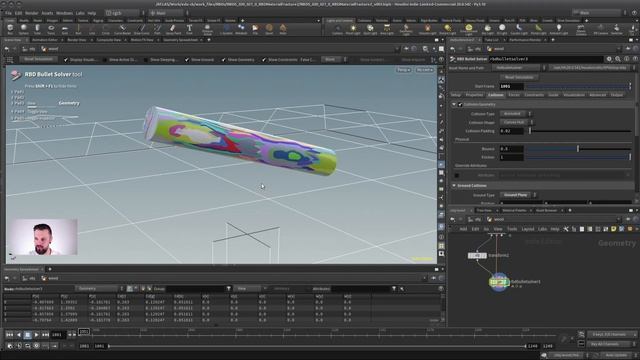Click the transform2 node in network
This screenshot has height=360, width=640.
click(477, 256)
